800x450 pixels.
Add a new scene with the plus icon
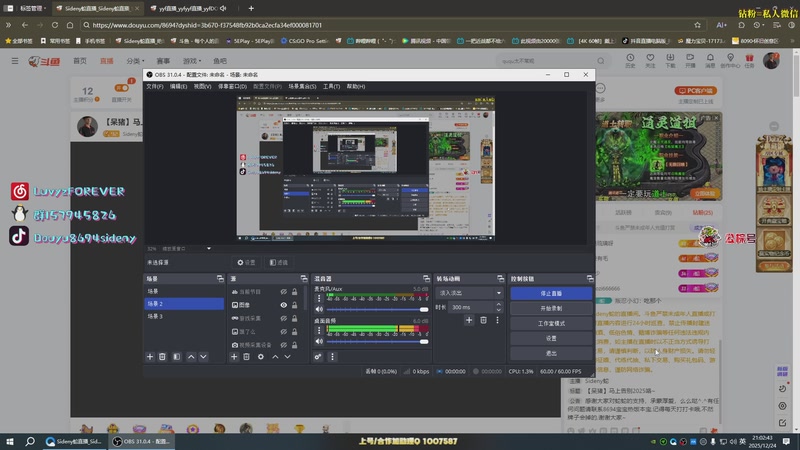[150, 356]
